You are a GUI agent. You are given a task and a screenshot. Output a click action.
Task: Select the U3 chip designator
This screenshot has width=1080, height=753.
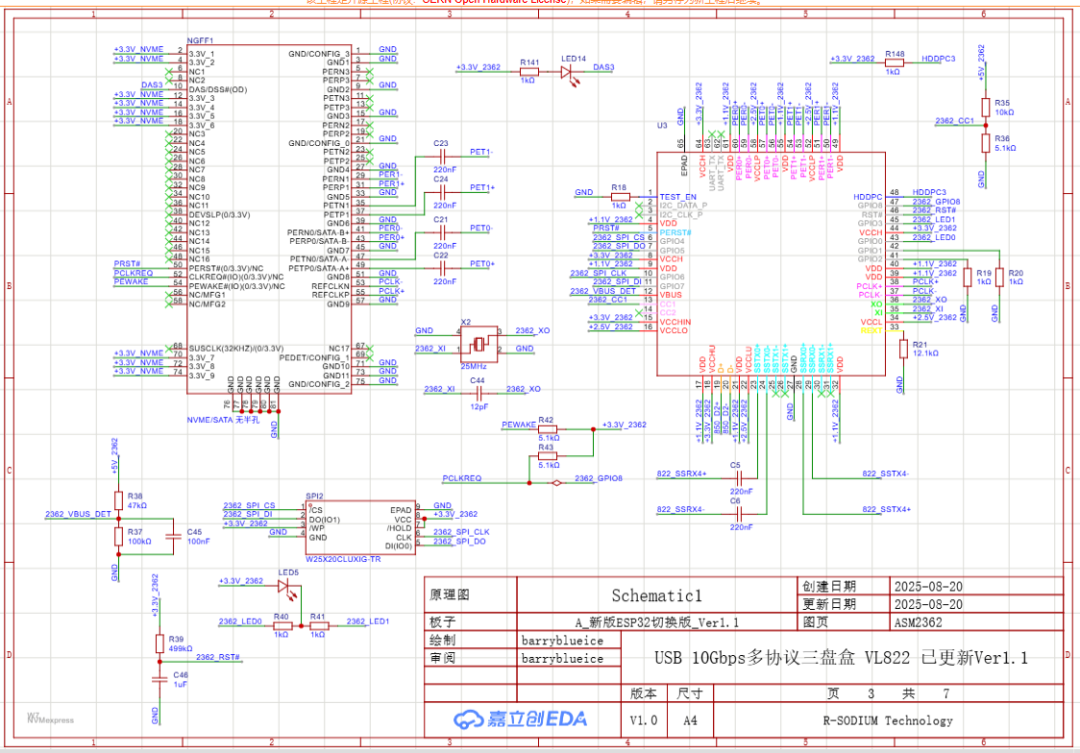tap(662, 125)
